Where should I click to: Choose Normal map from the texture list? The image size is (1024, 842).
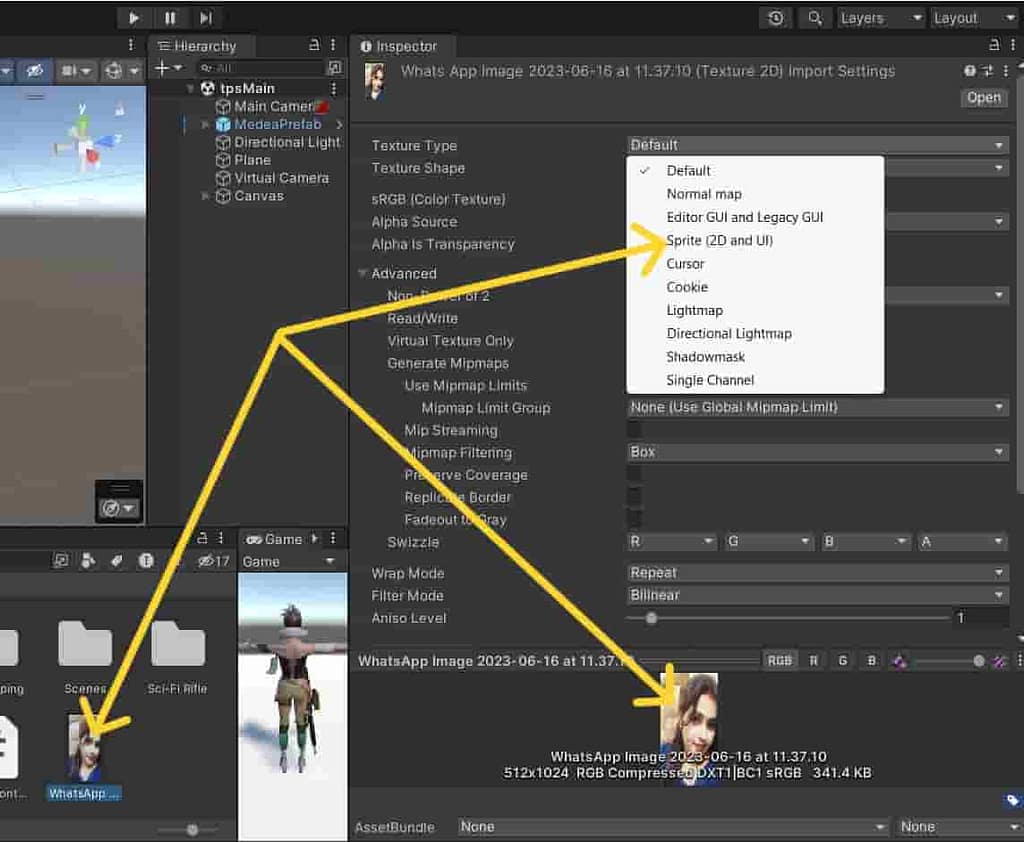click(704, 194)
